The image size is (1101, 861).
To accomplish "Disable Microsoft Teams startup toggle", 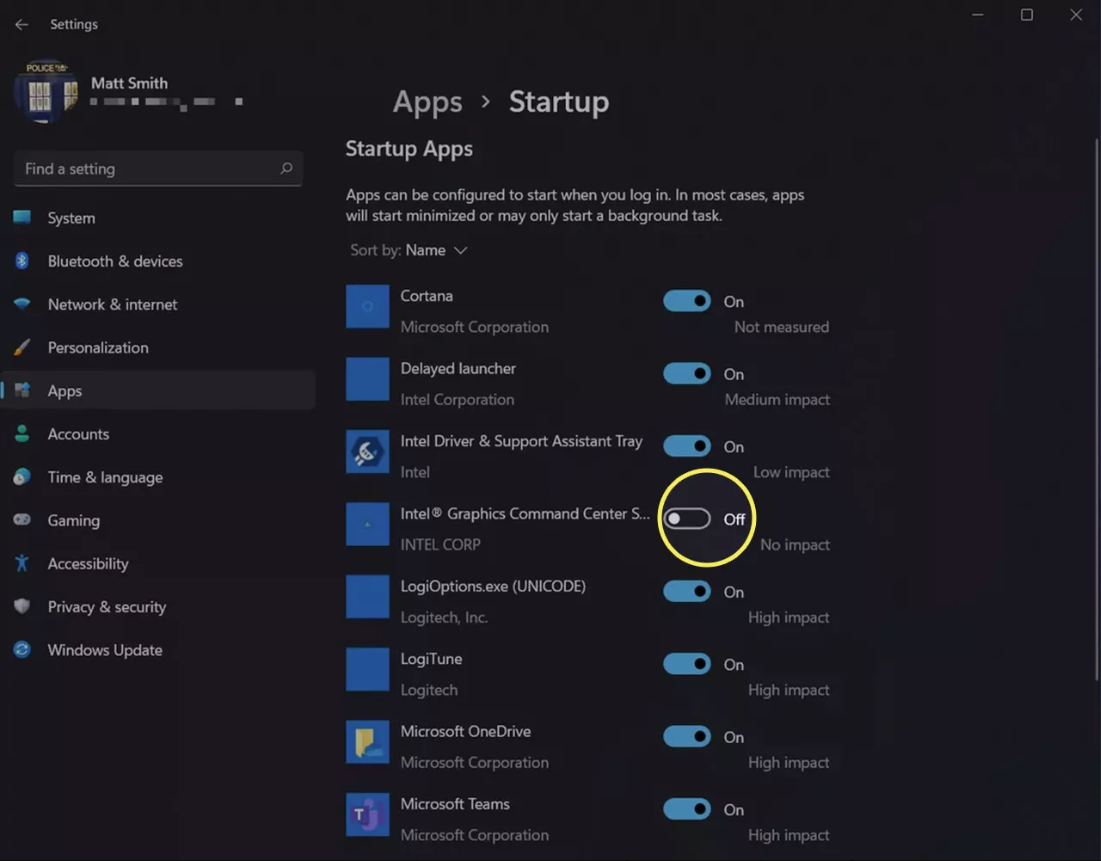I will tap(687, 809).
